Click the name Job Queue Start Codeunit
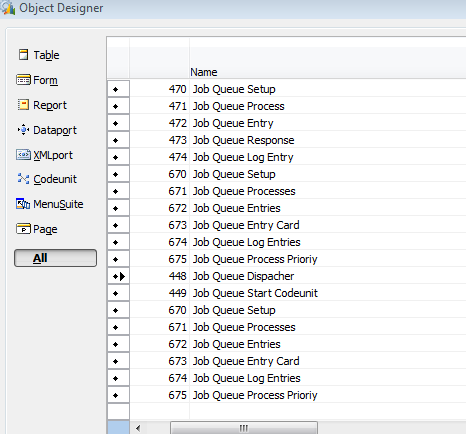This screenshot has width=466, height=434. pos(255,293)
